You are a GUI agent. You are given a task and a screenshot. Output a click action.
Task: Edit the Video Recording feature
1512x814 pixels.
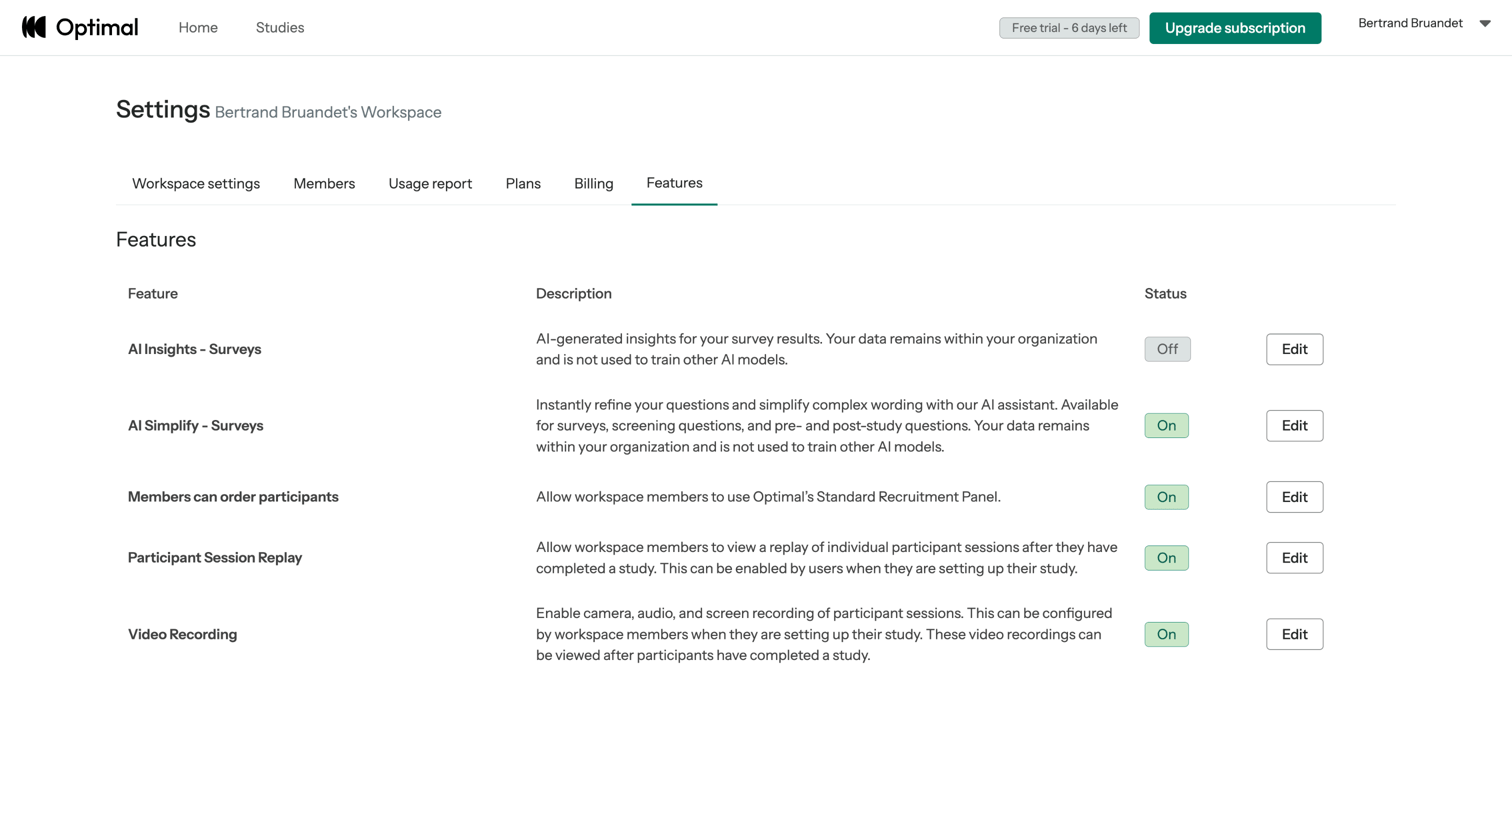coord(1294,635)
